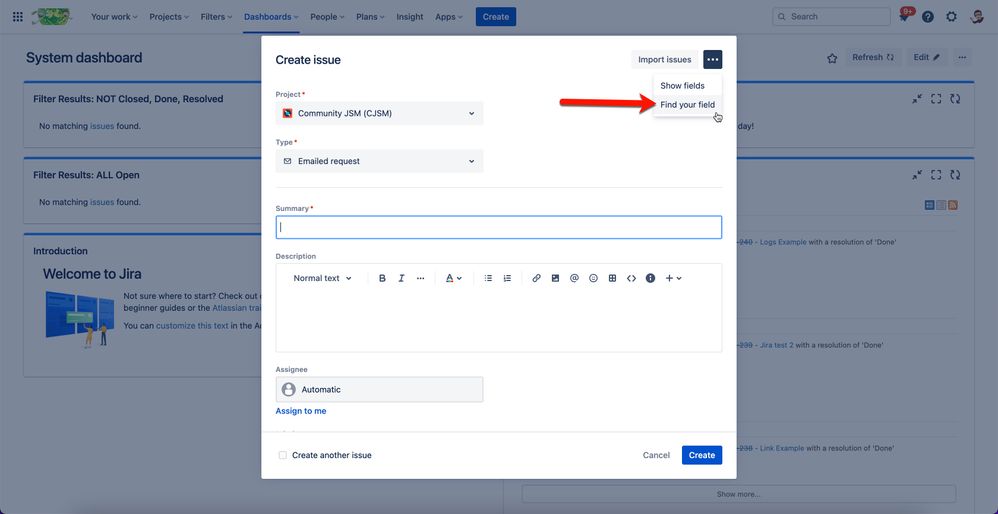
Task: Open the app switcher grid icon
Action: (18, 17)
